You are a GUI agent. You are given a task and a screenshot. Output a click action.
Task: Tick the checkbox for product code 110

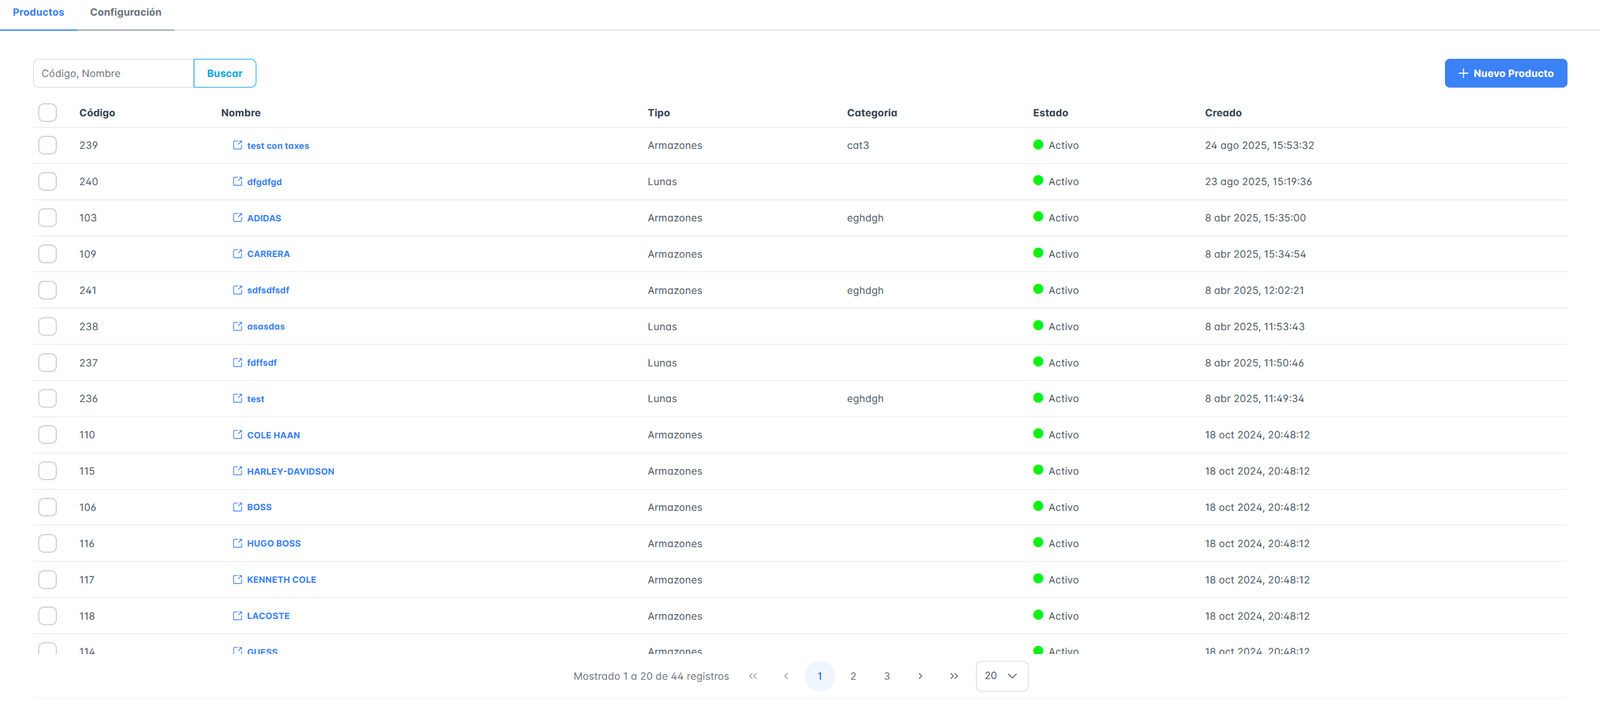pos(47,434)
